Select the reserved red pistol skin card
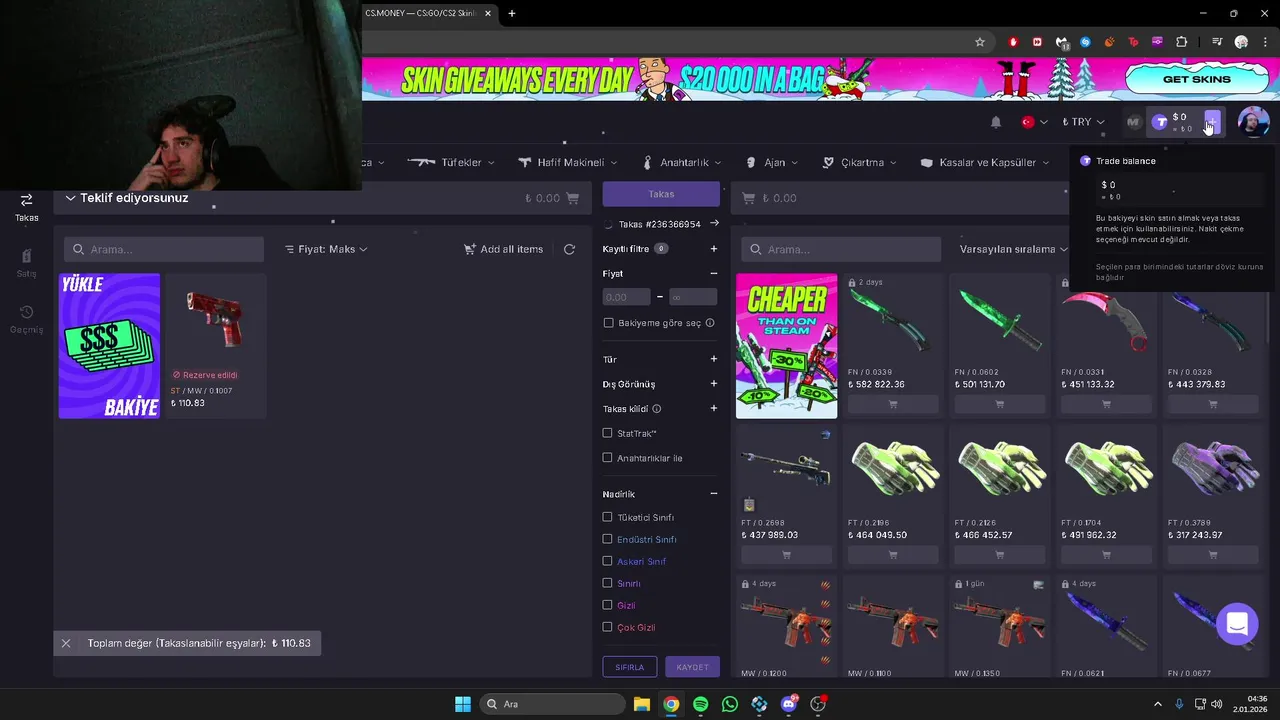This screenshot has height=720, width=1280. (x=215, y=346)
